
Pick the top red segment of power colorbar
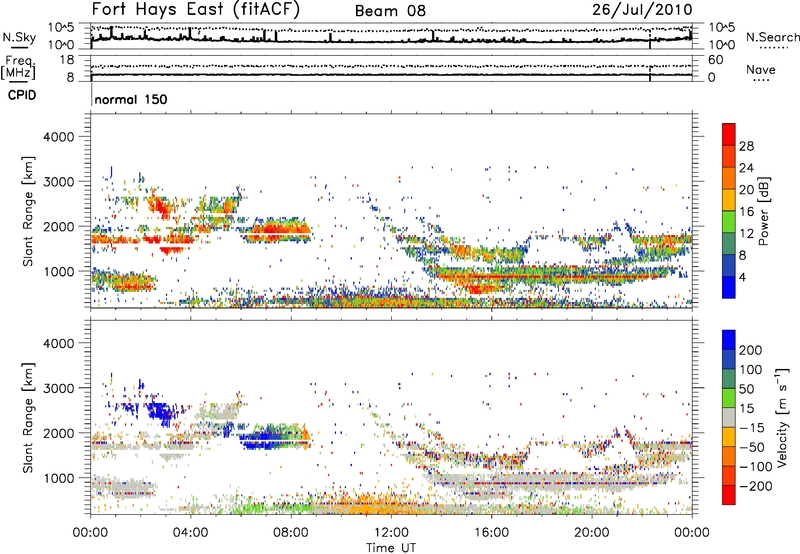(729, 134)
